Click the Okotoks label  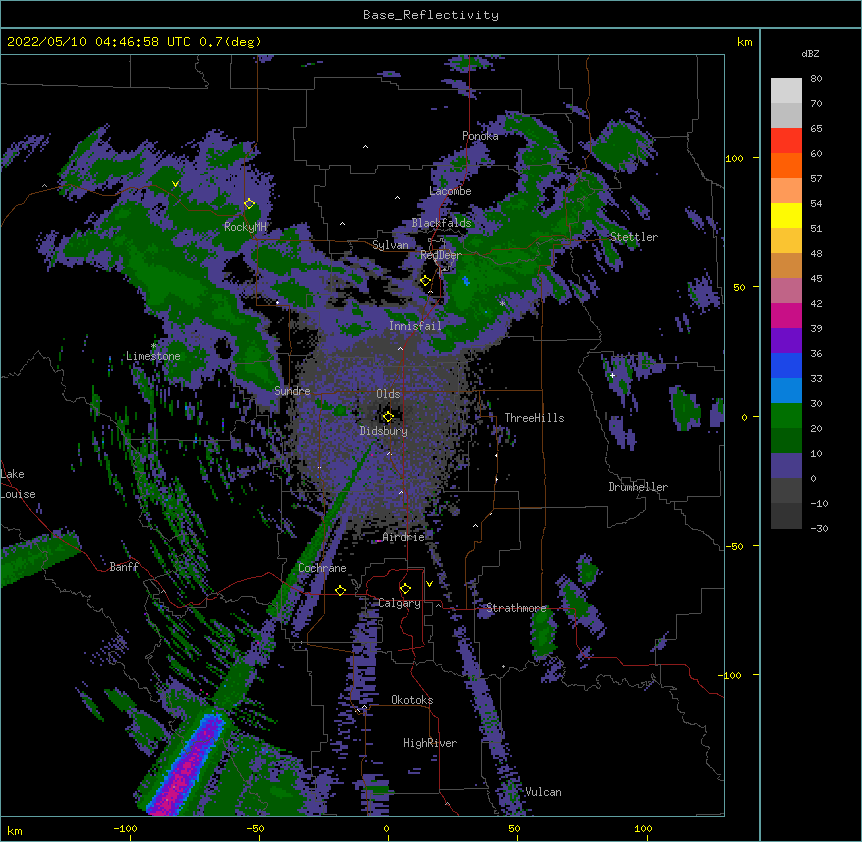[x=412, y=700]
